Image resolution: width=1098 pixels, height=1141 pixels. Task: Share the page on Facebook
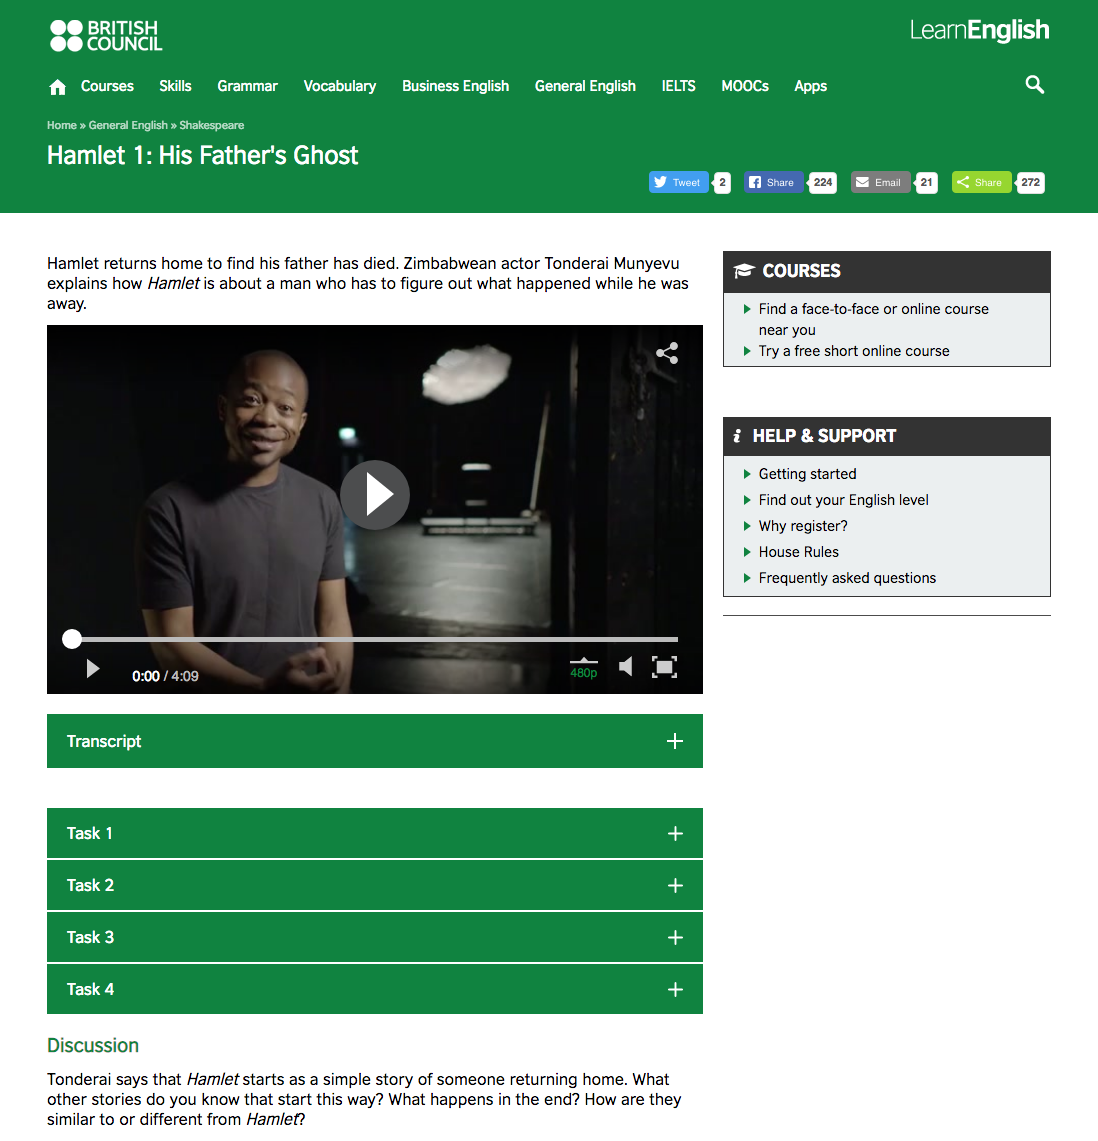point(773,182)
